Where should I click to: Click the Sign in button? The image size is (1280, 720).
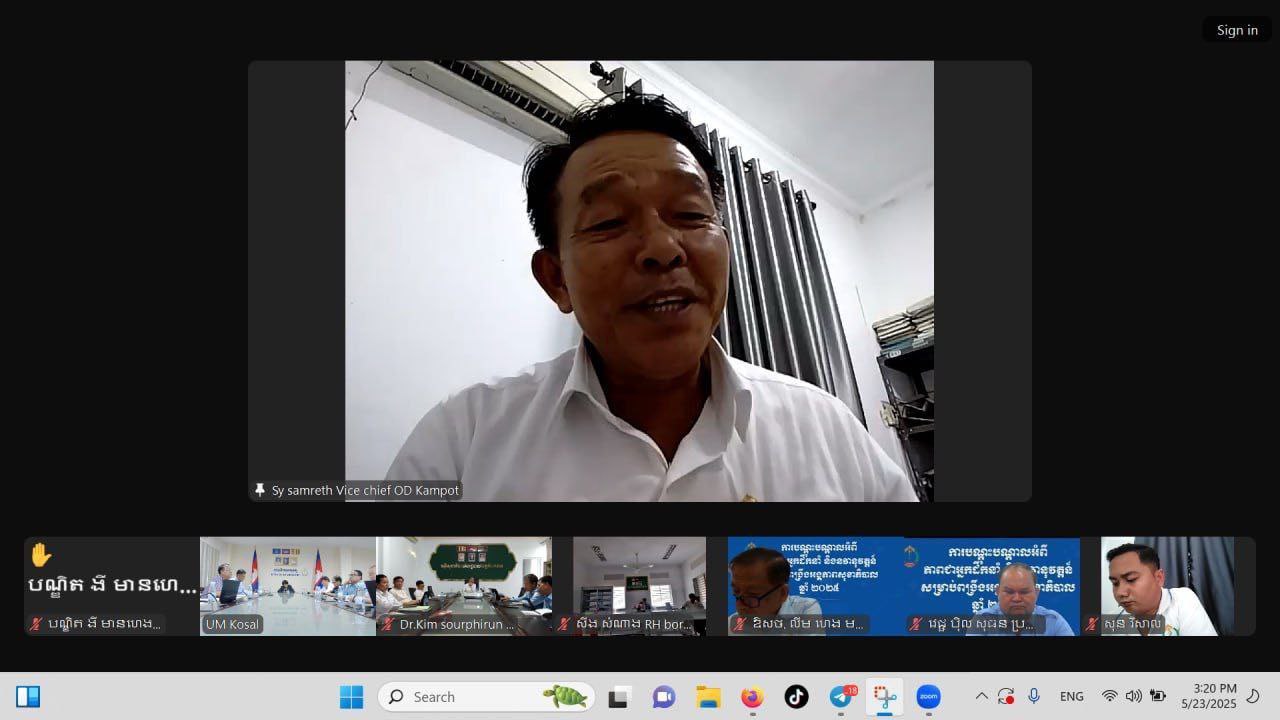(x=1237, y=30)
